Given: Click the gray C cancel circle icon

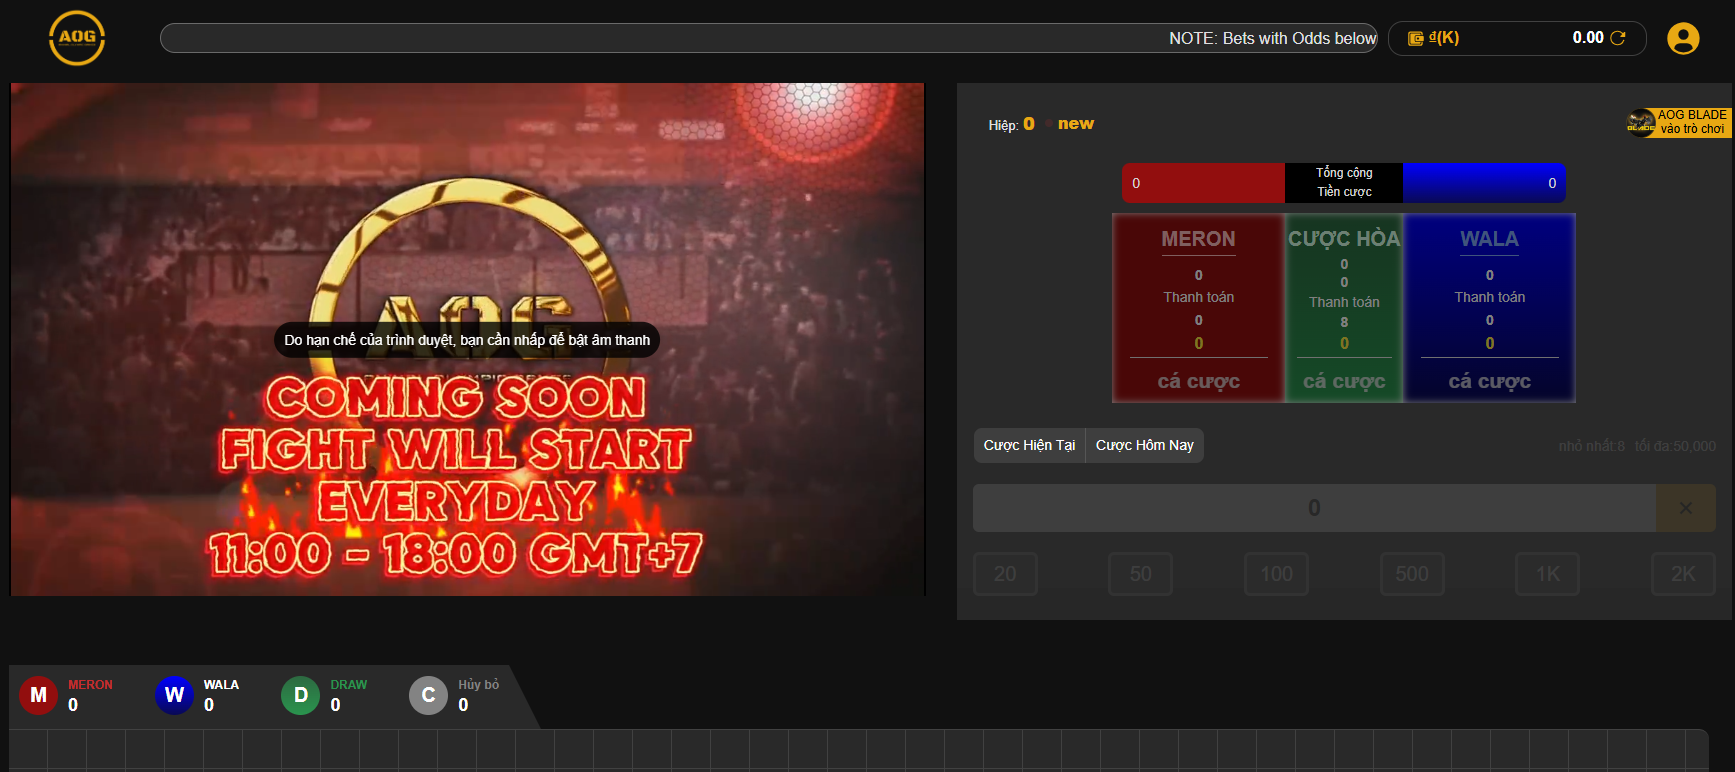Looking at the screenshot, I should tap(428, 695).
